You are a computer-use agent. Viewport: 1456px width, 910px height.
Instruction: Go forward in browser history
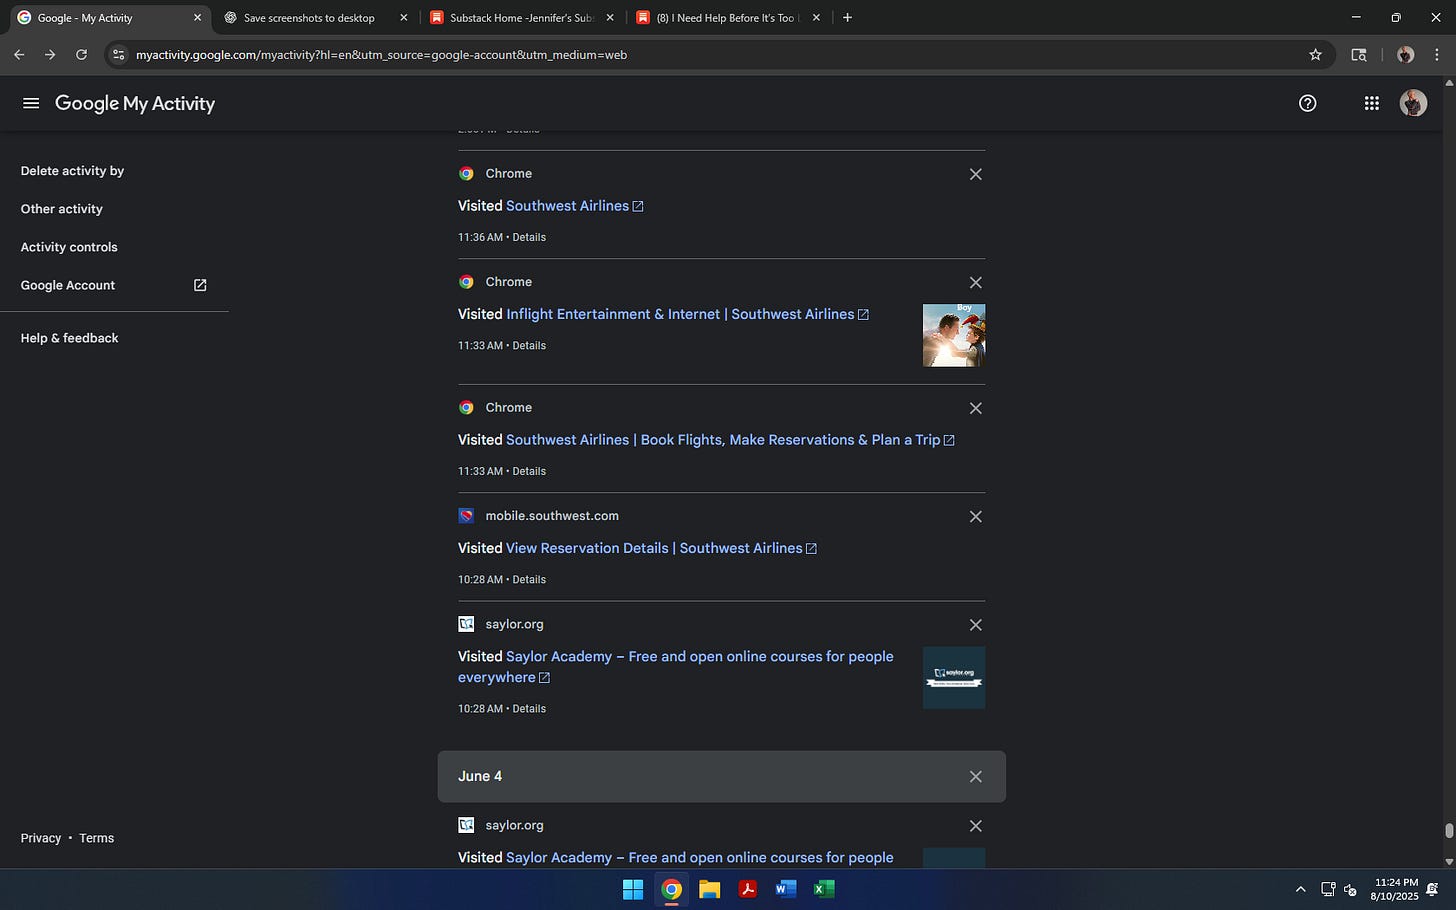point(50,55)
